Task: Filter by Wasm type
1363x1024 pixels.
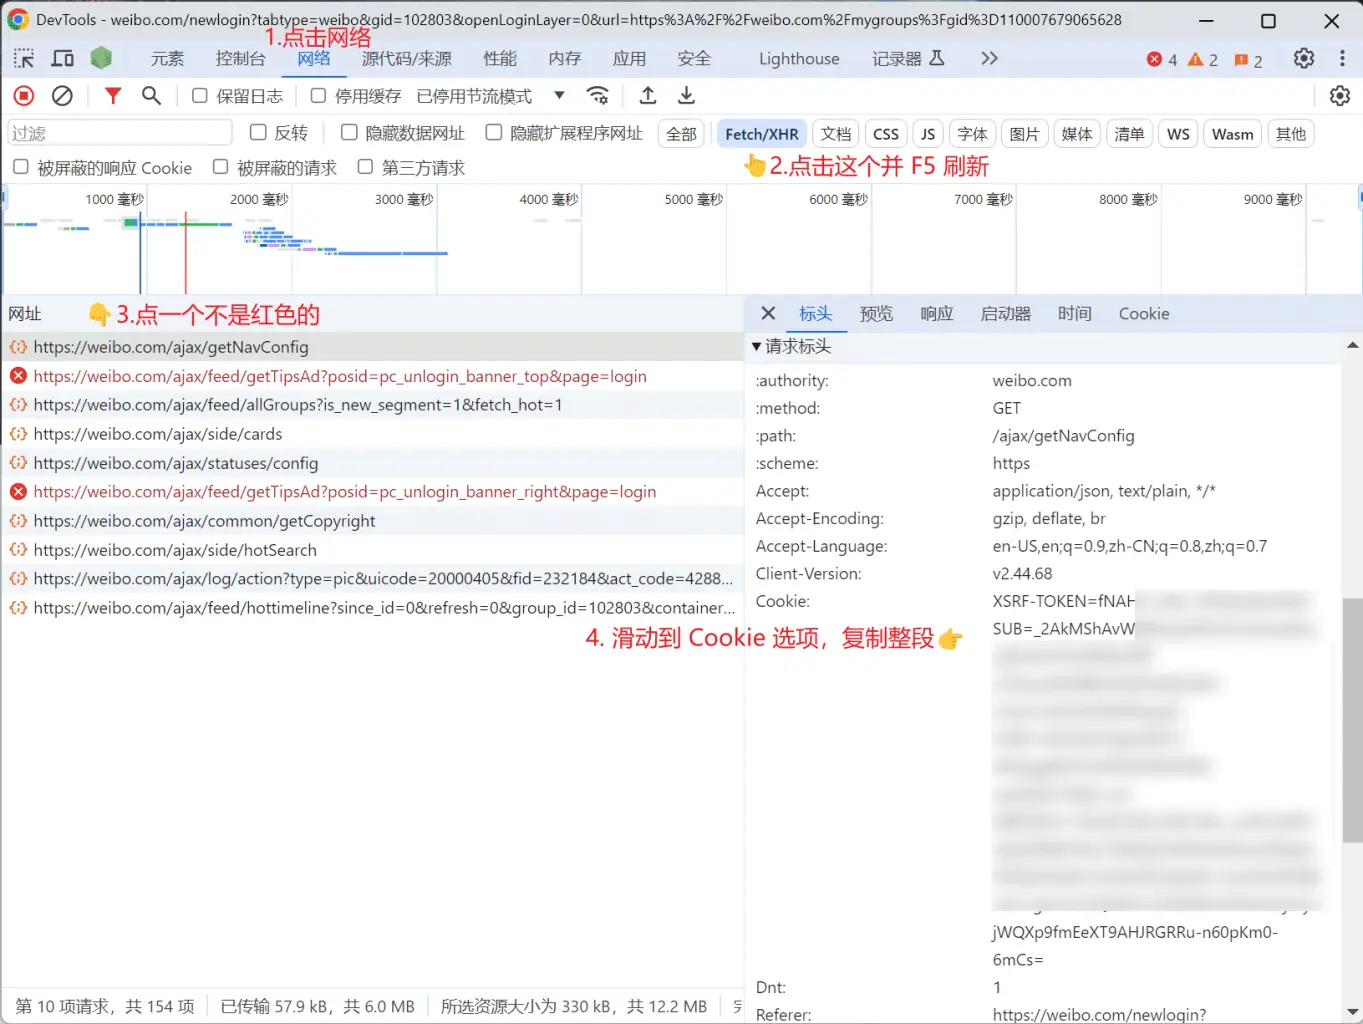Action: click(1232, 134)
